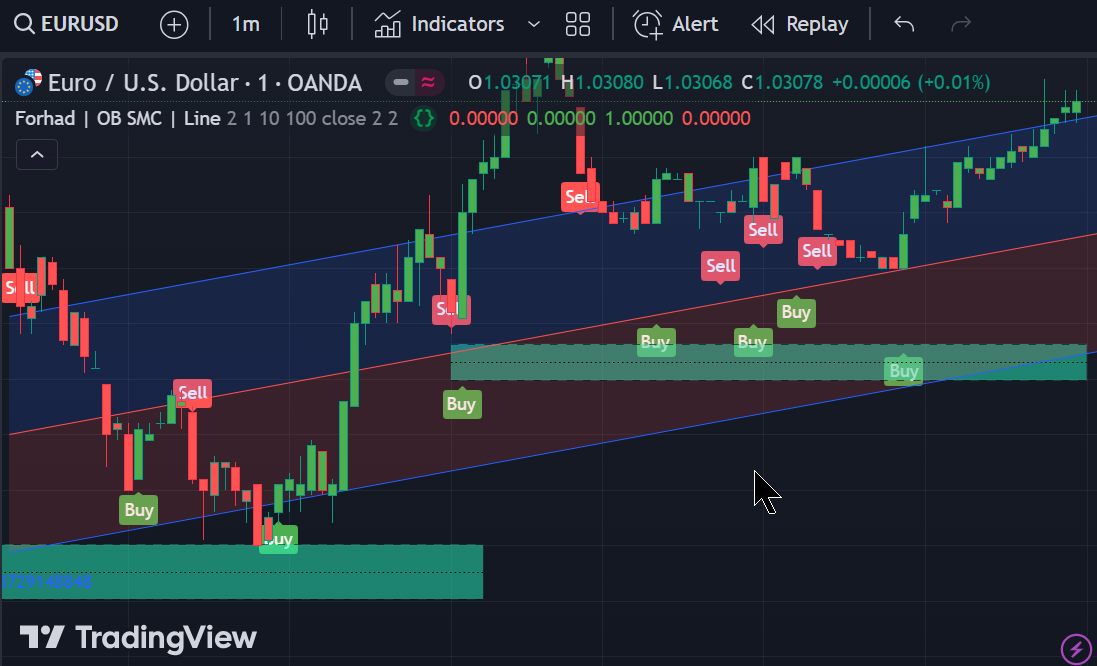1097x666 pixels.
Task: Click the add symbol plus icon
Action: pyautogui.click(x=174, y=25)
